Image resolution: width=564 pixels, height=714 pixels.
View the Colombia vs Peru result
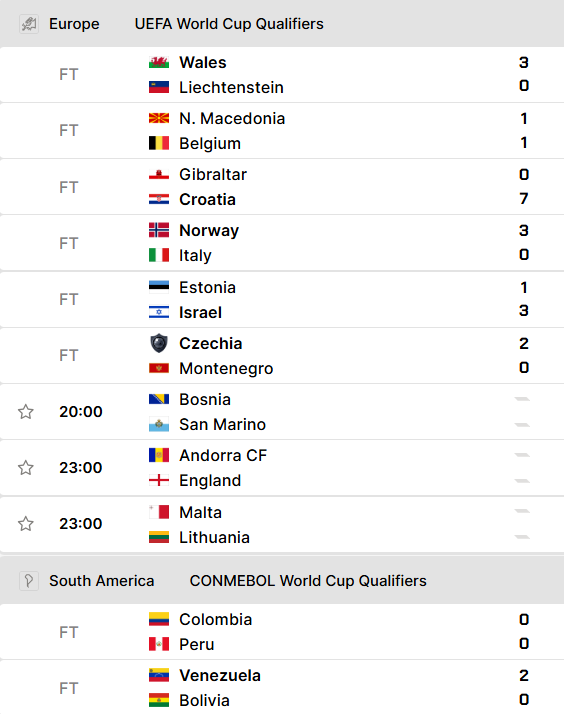tap(282, 632)
